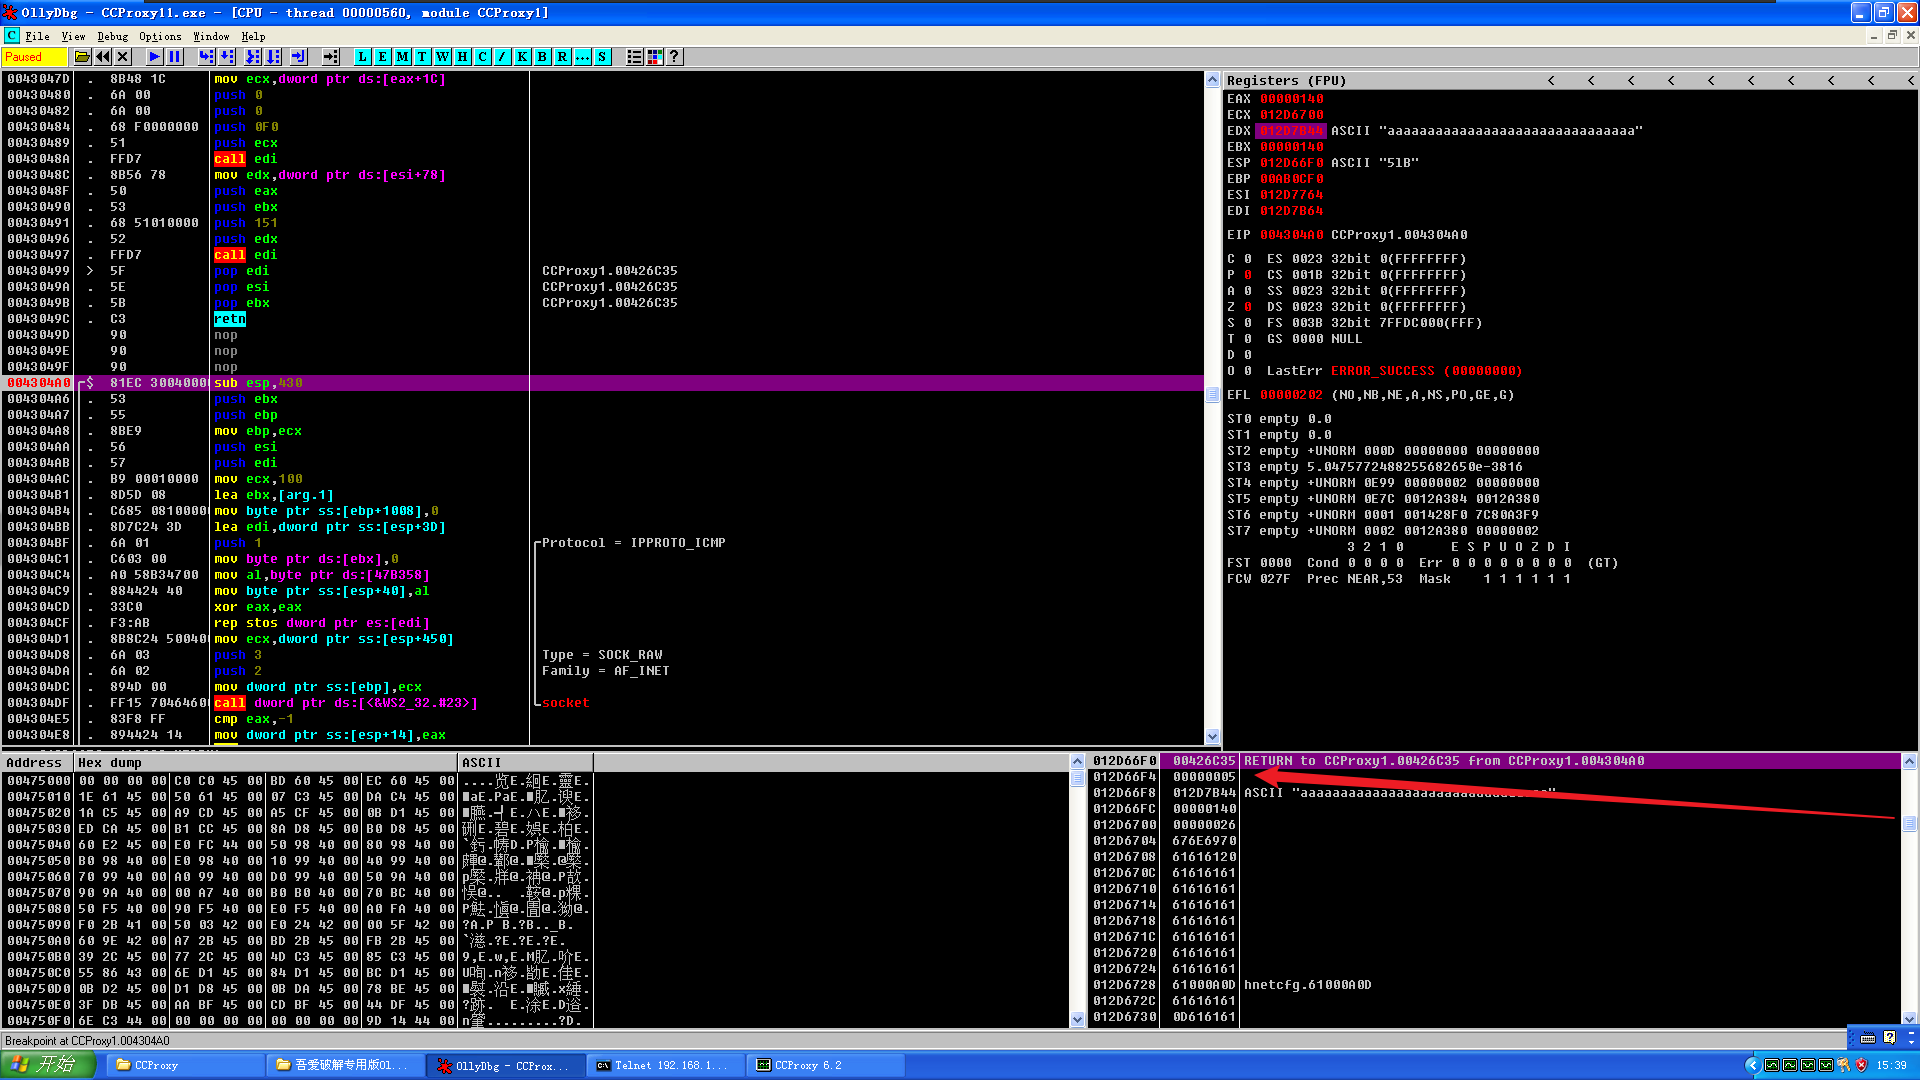The image size is (1920, 1080).
Task: Show the CPU window (C button)
Action: coord(482,57)
